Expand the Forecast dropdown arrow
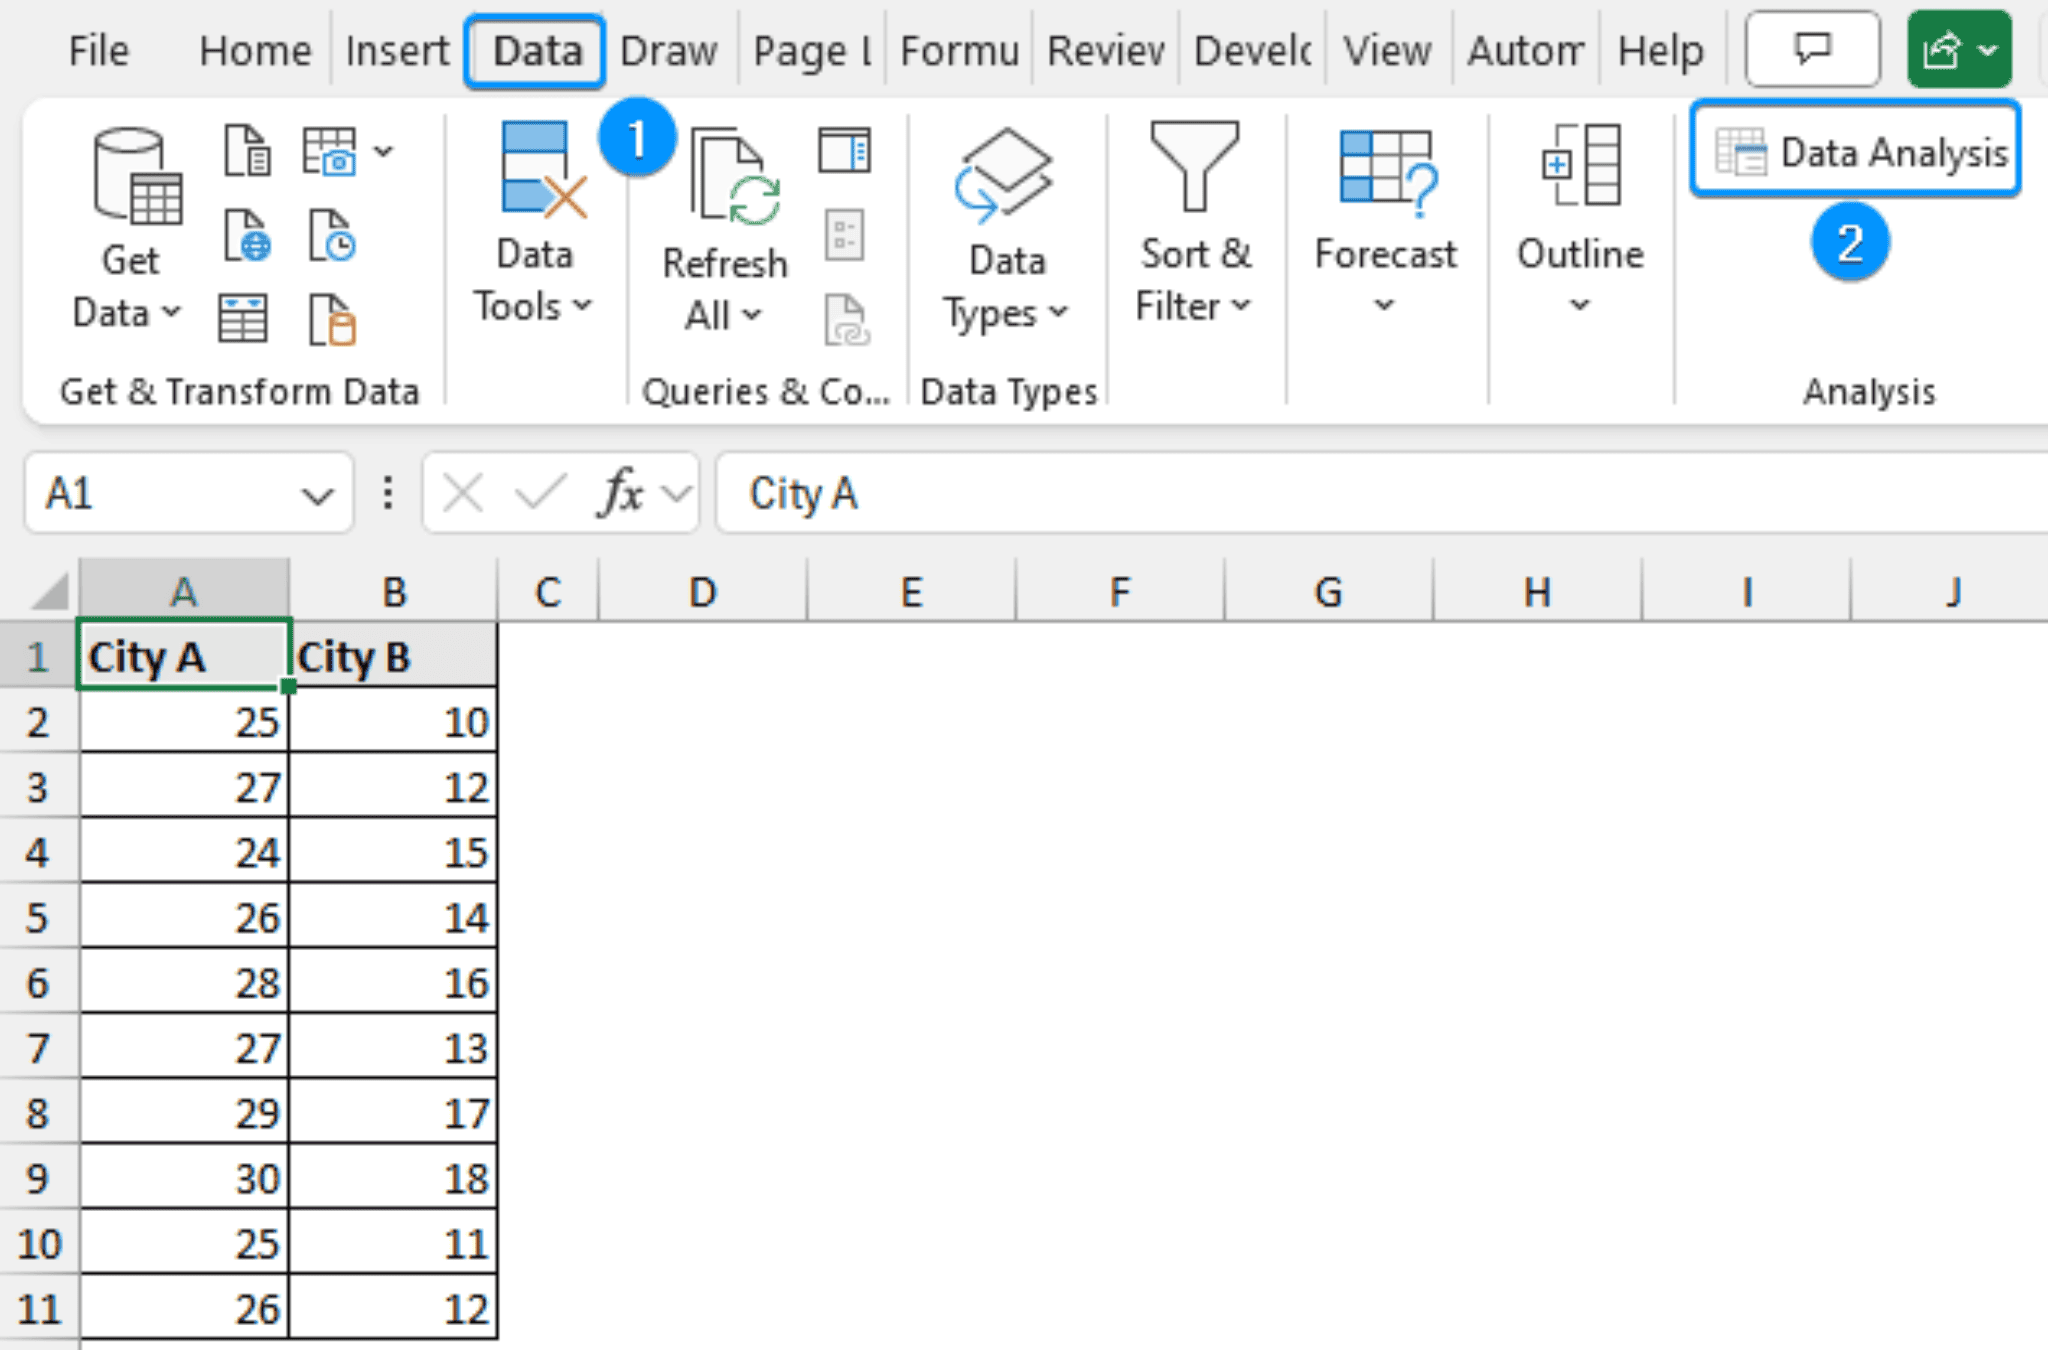Viewport: 2048px width, 1350px height. (x=1385, y=305)
